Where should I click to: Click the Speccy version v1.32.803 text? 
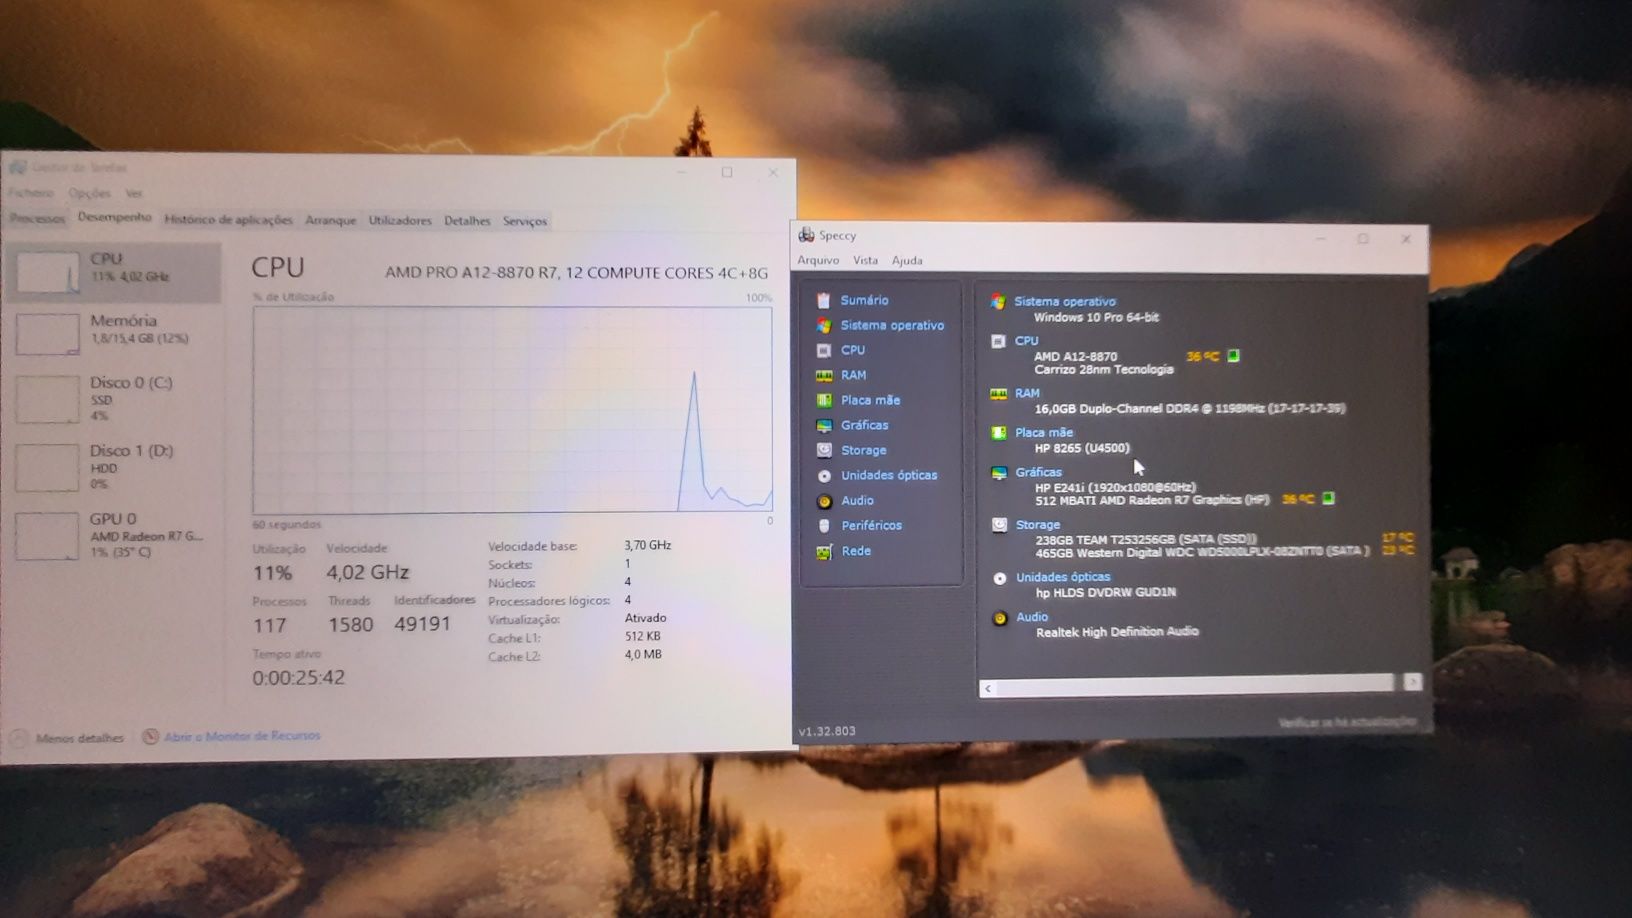click(827, 731)
